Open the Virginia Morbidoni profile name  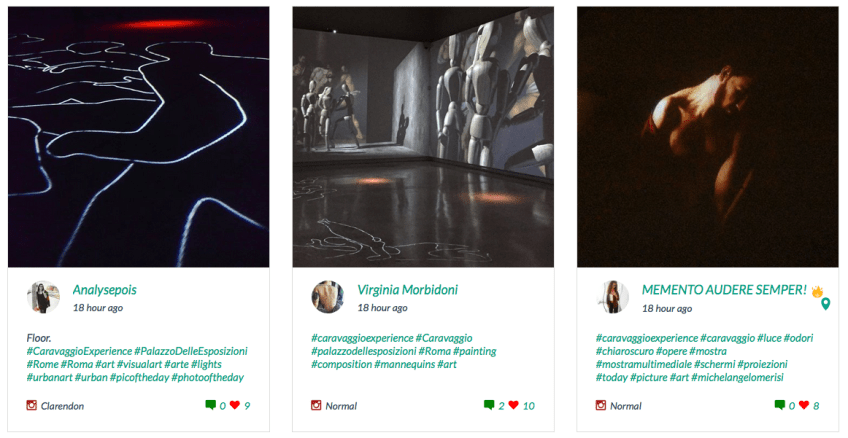407,290
